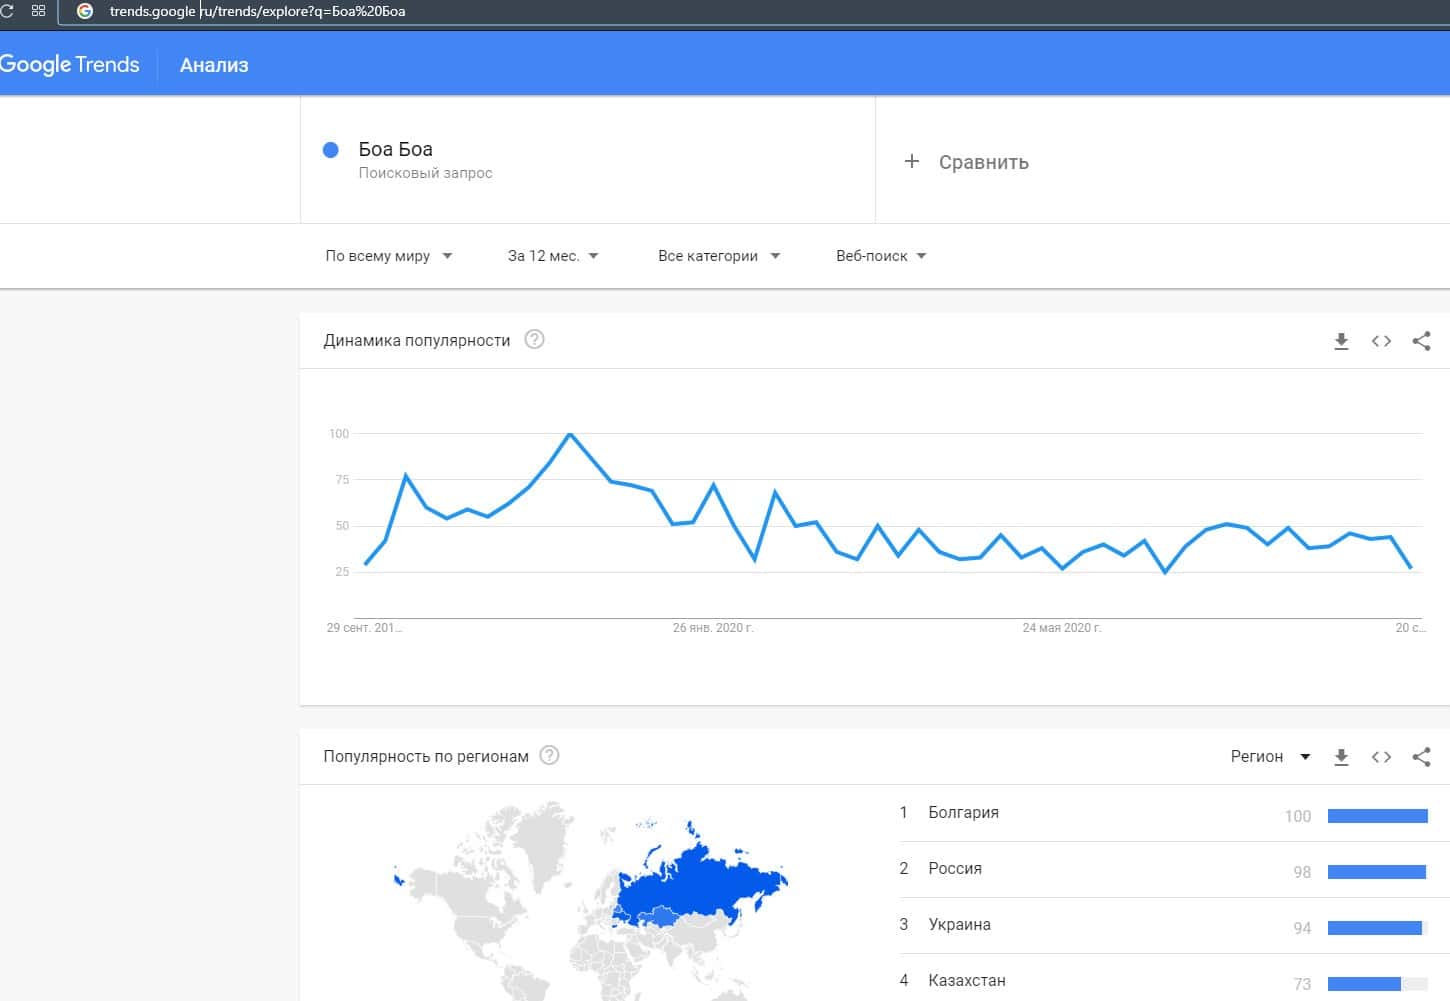Click the Google Trends logo
1450x1001 pixels.
click(70, 65)
